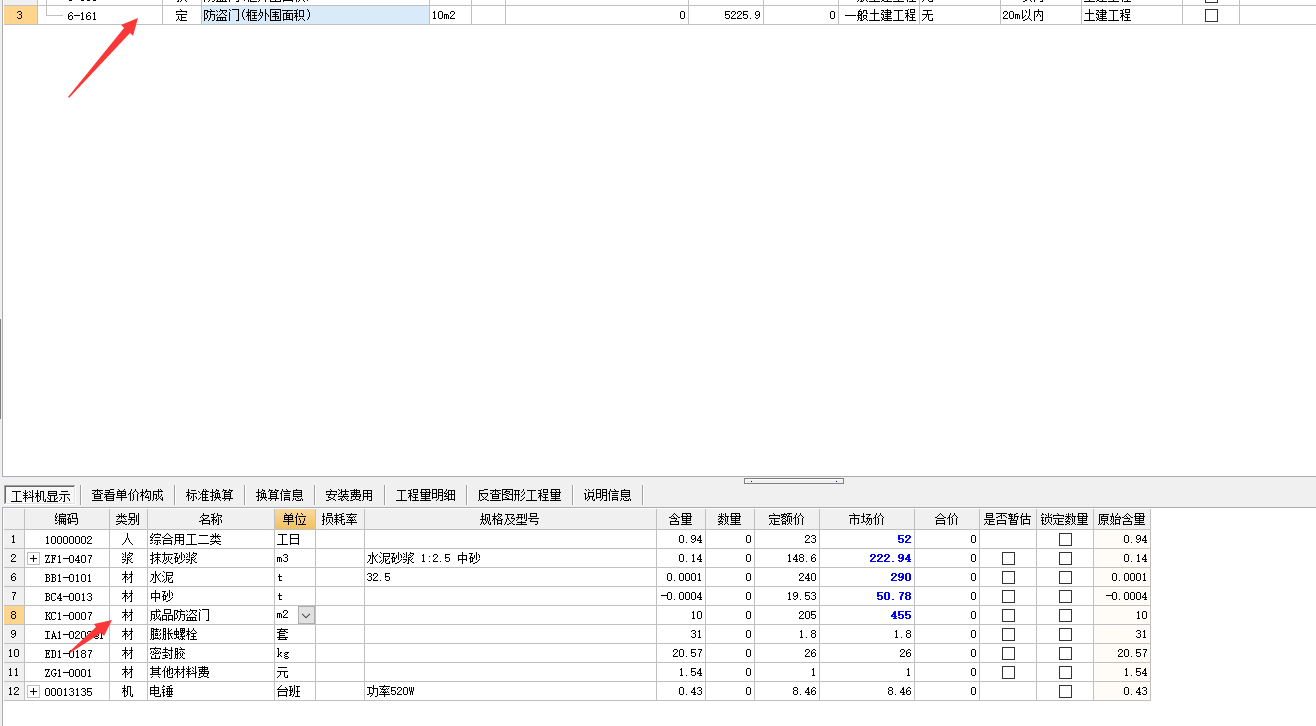Tick 锁定数量 for 成品防盗门
Viewport: 1316px width, 726px height.
point(1065,615)
